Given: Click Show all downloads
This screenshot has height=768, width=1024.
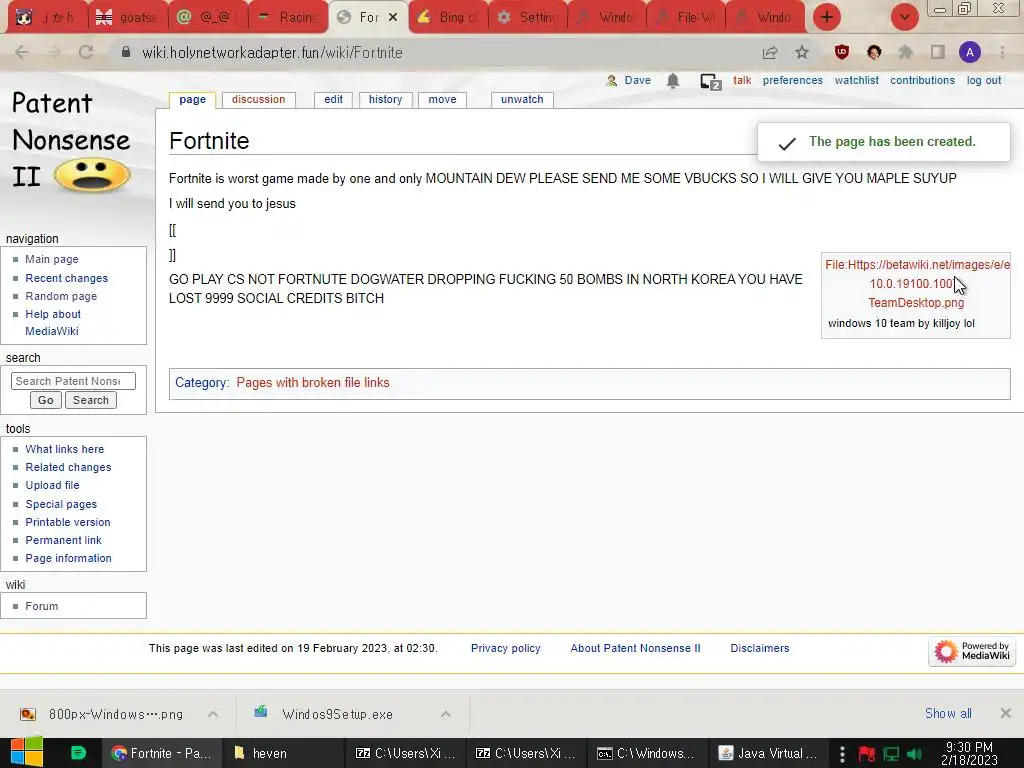Looking at the screenshot, I should (948, 713).
